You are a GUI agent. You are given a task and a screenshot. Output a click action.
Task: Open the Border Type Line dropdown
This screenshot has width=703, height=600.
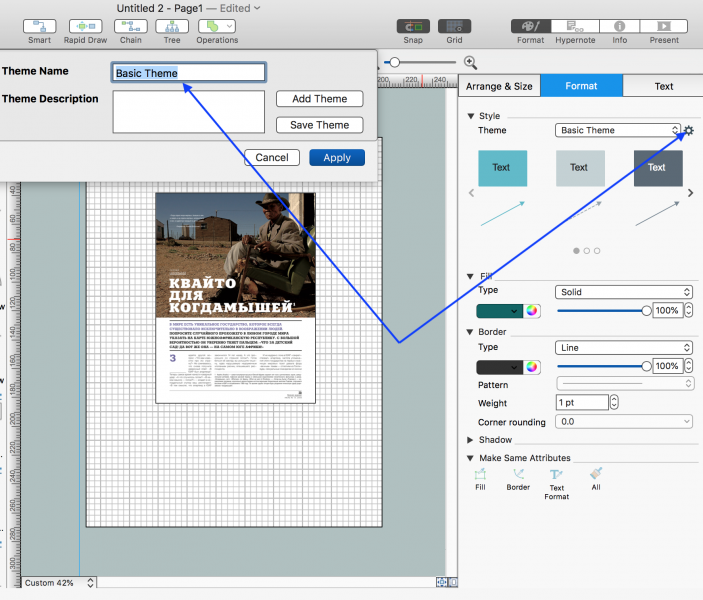(624, 348)
